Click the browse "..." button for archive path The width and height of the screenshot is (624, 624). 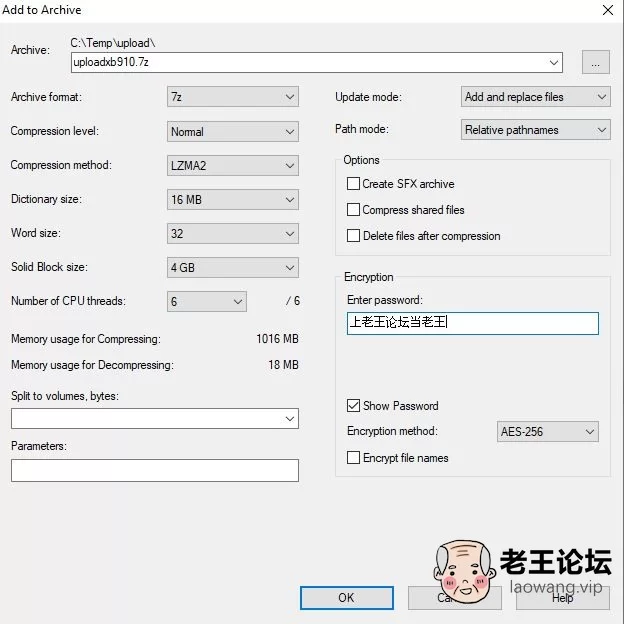(595, 62)
